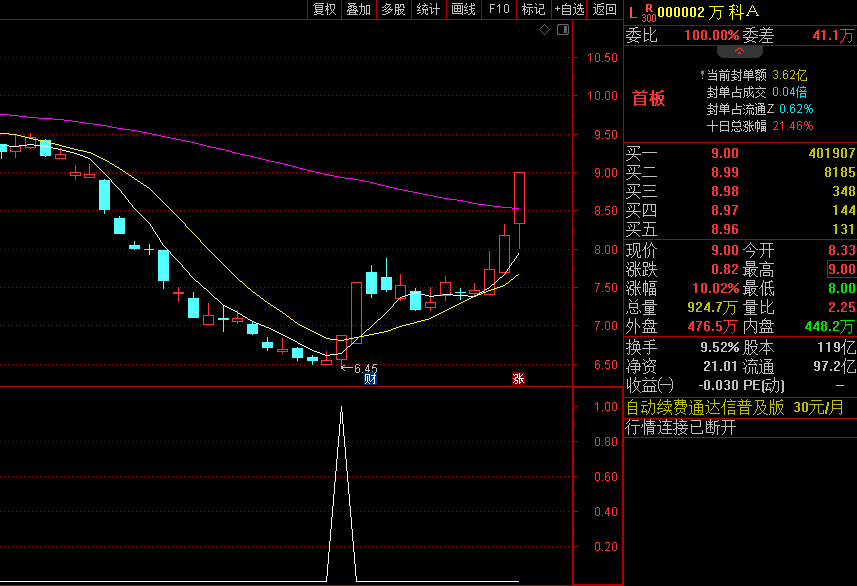
Task: Open the 自动续费通达信普及版 subscription link
Action: click(x=735, y=408)
